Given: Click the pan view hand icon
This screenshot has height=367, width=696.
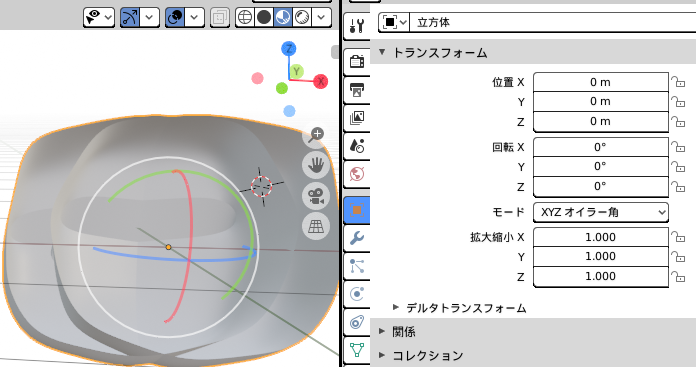Looking at the screenshot, I should [x=316, y=166].
